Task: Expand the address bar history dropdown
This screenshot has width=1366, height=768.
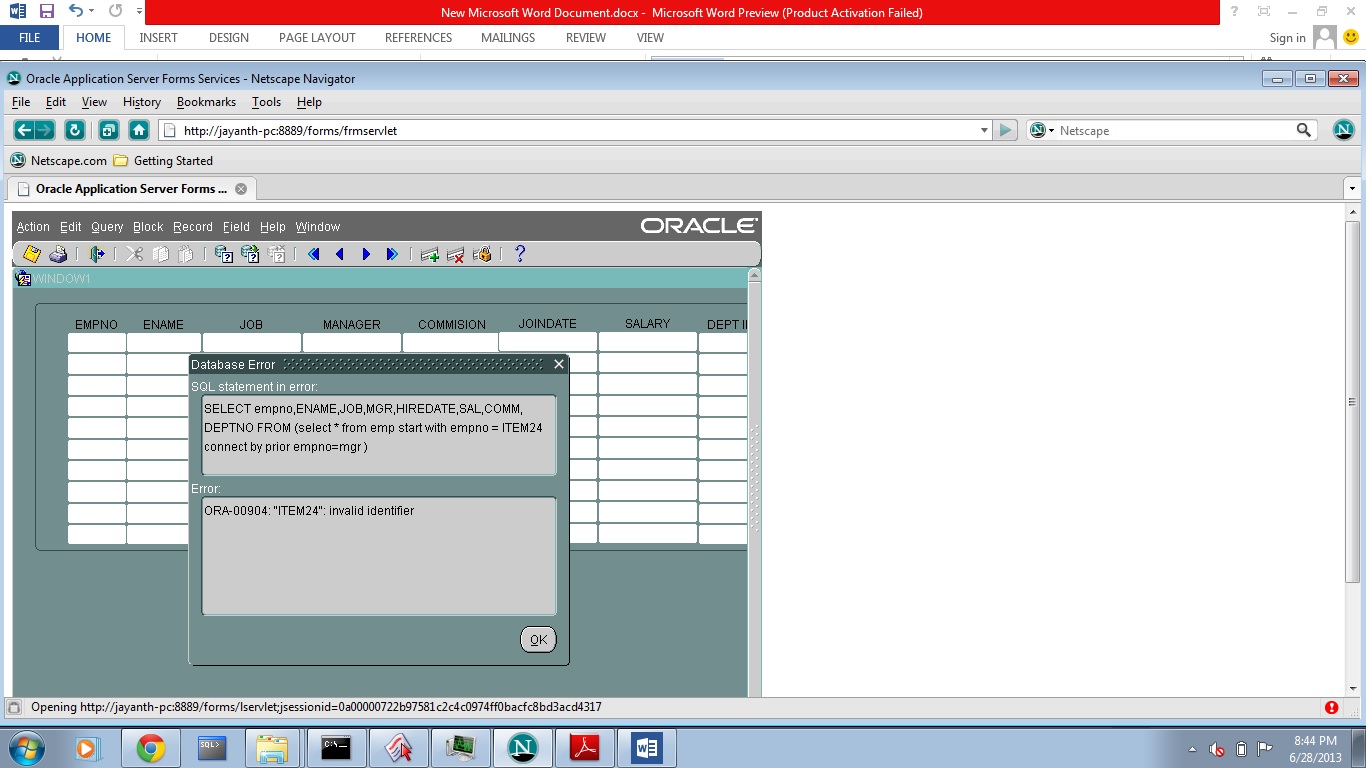Action: tap(984, 130)
